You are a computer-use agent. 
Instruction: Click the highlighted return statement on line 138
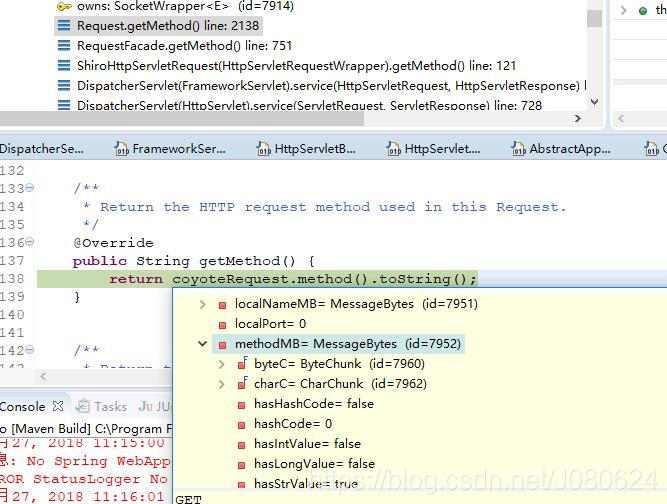[293, 279]
